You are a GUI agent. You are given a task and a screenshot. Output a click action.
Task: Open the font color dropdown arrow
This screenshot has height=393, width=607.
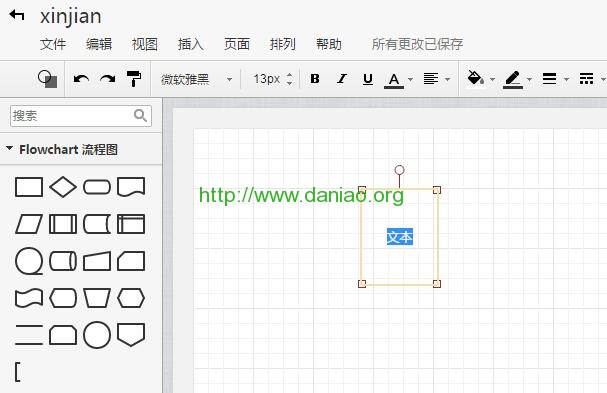pyautogui.click(x=410, y=79)
